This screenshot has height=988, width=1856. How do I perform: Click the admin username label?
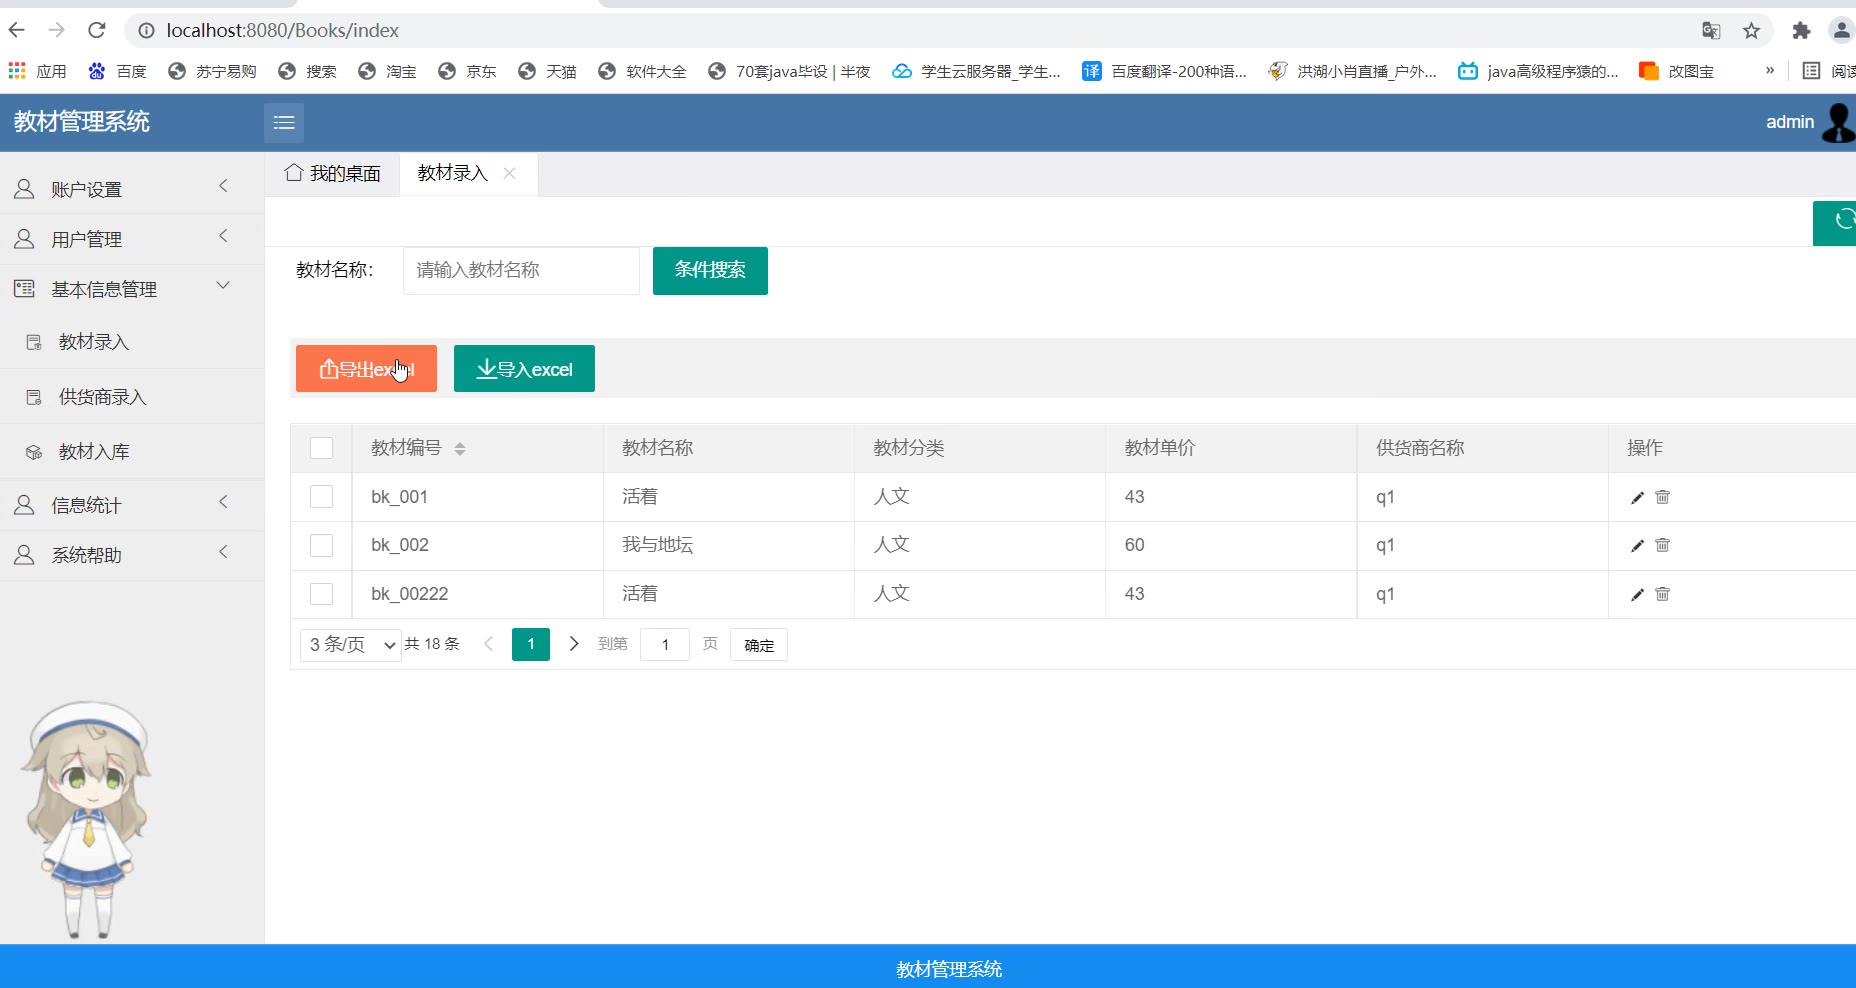coord(1790,122)
